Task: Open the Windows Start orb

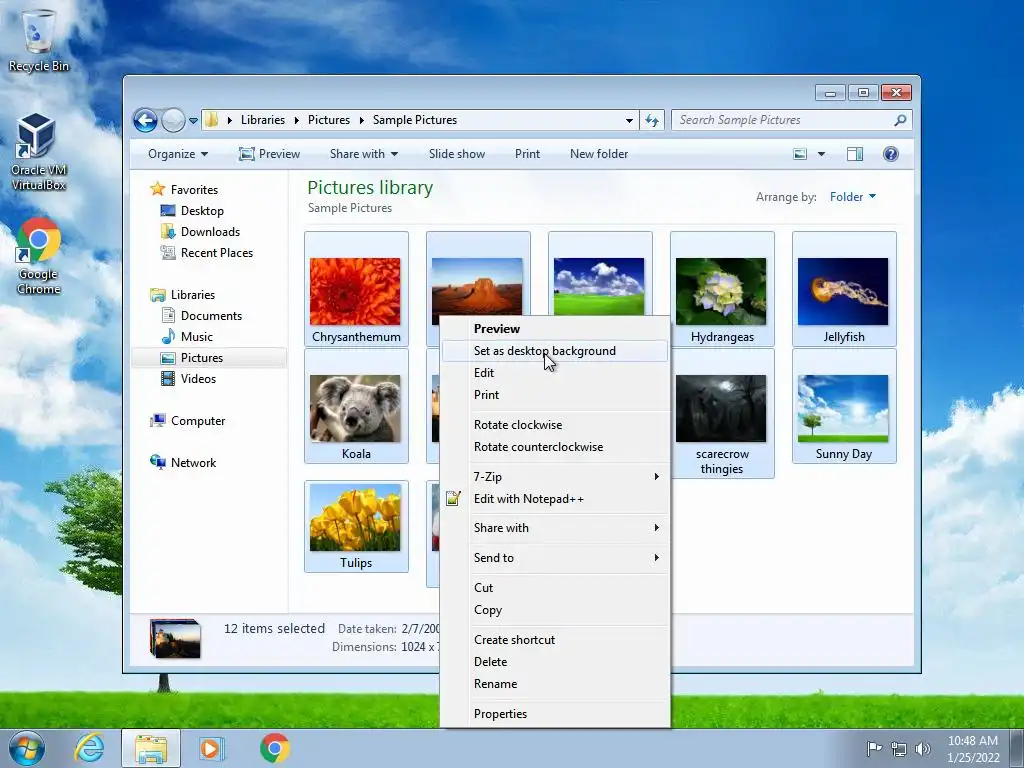Action: 27,748
